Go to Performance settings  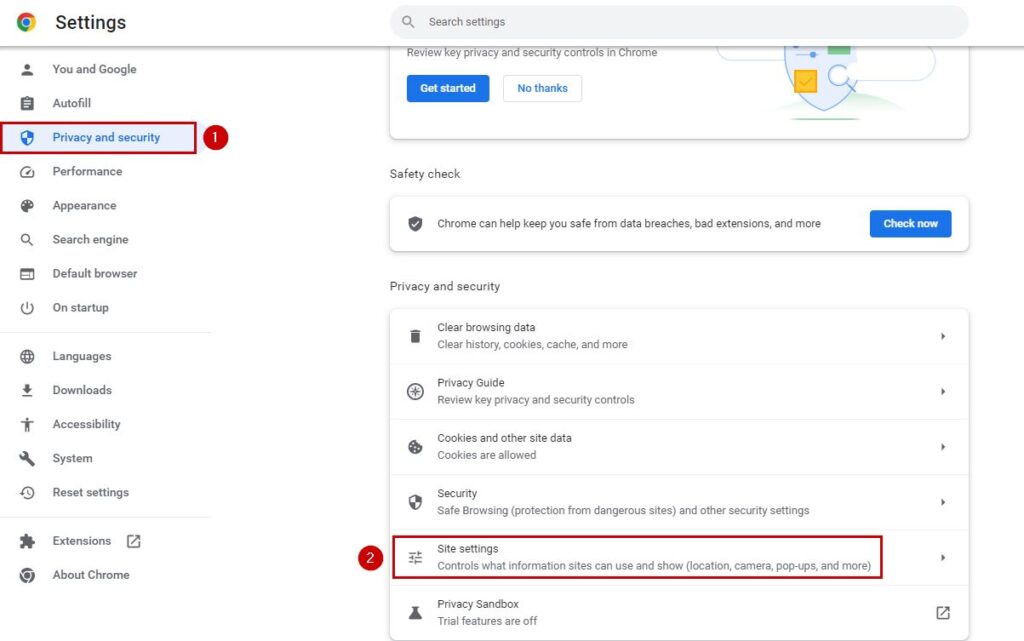(x=88, y=172)
